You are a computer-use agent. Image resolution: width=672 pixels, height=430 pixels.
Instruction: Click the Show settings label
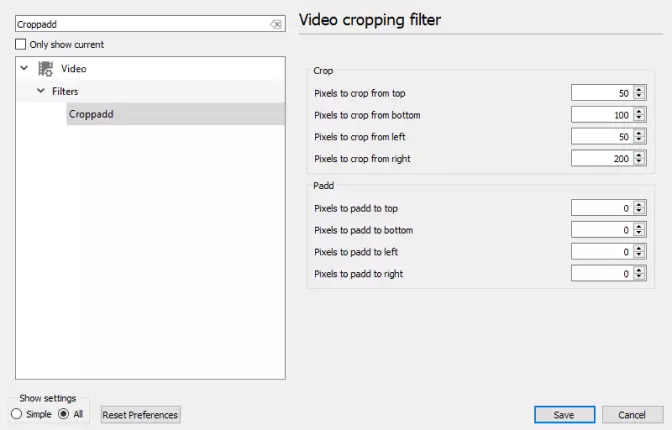[x=48, y=398]
